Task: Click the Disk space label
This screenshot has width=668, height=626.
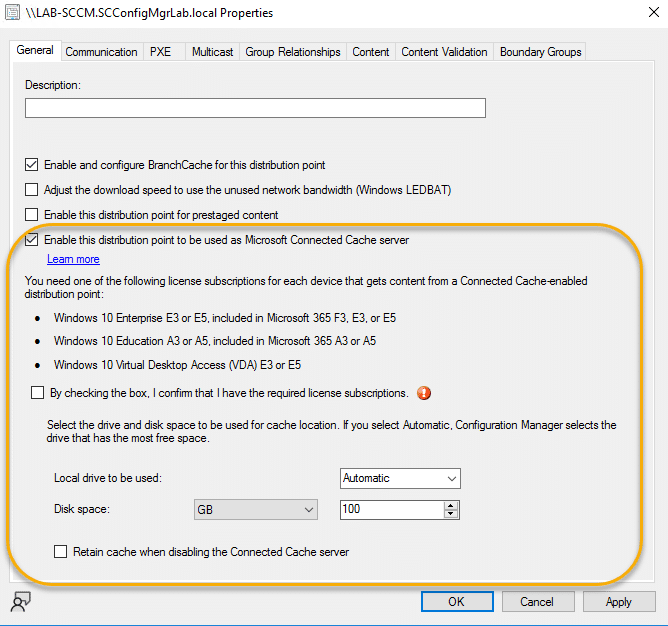Action: tap(82, 509)
